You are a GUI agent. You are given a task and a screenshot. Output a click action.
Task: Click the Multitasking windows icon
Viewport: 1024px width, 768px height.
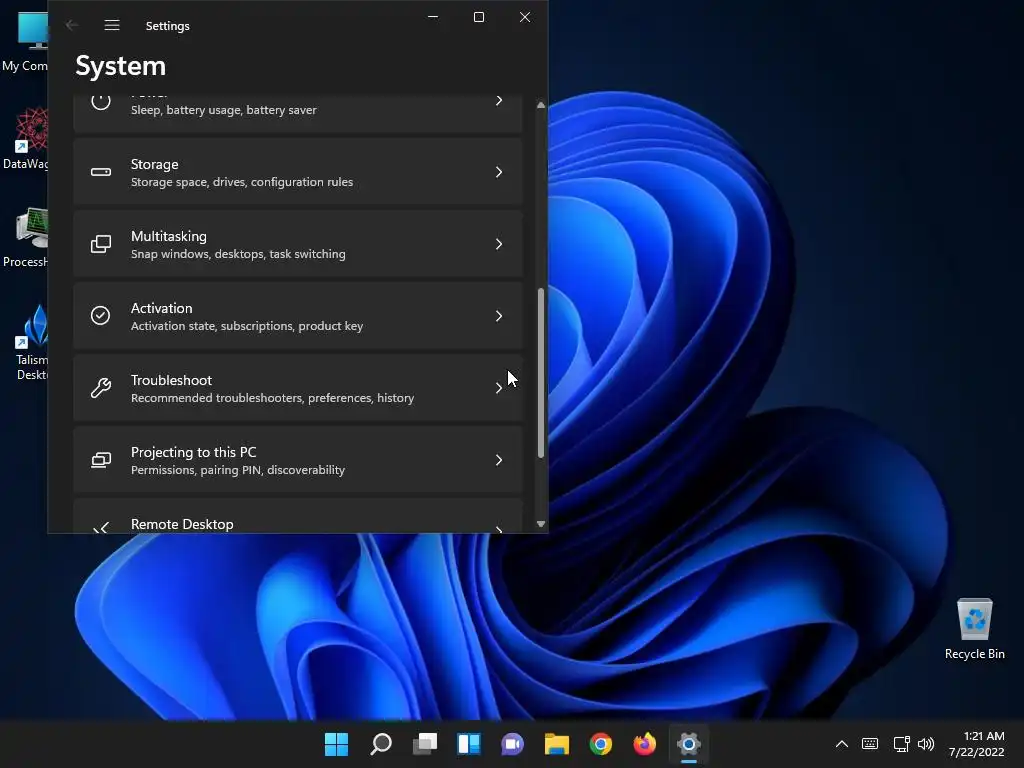(101, 244)
